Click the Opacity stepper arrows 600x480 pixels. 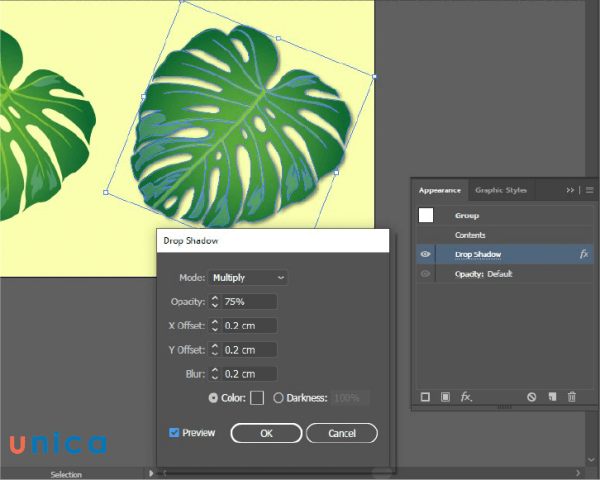[x=214, y=301]
